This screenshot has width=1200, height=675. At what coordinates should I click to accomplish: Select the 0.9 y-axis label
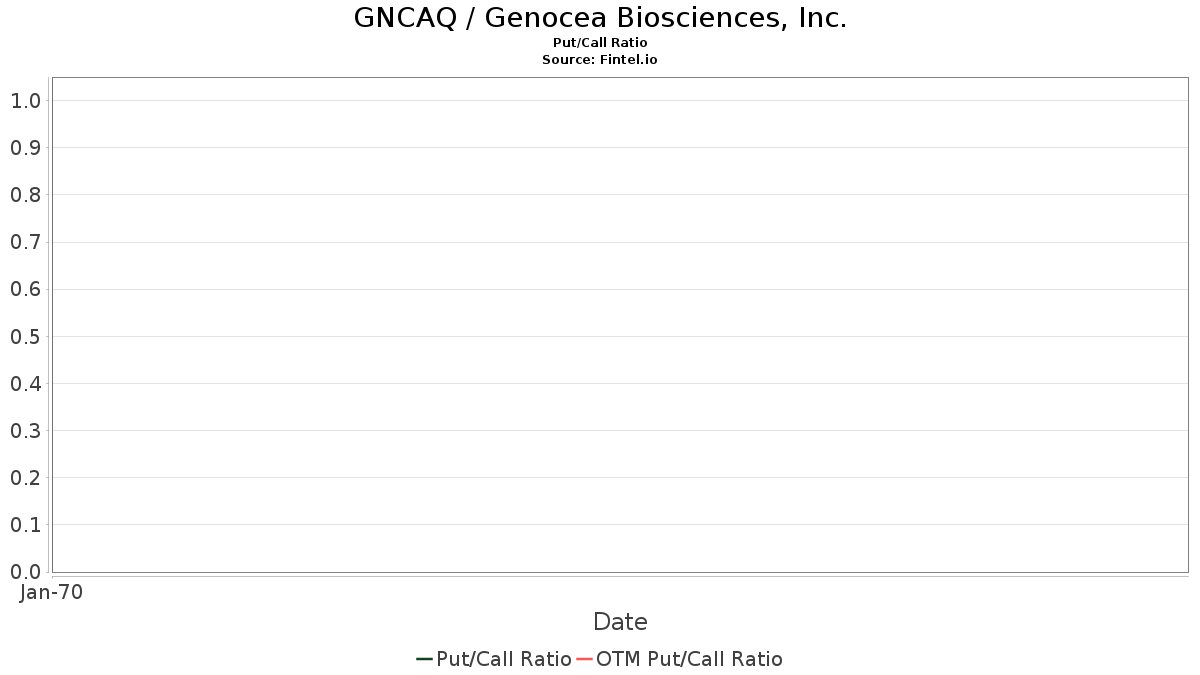25,147
